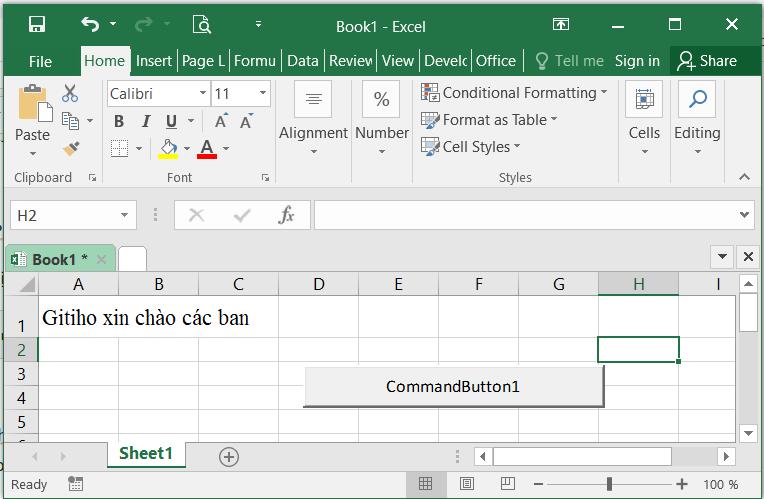The image size is (764, 499).
Task: Click the Share button
Action: point(707,61)
